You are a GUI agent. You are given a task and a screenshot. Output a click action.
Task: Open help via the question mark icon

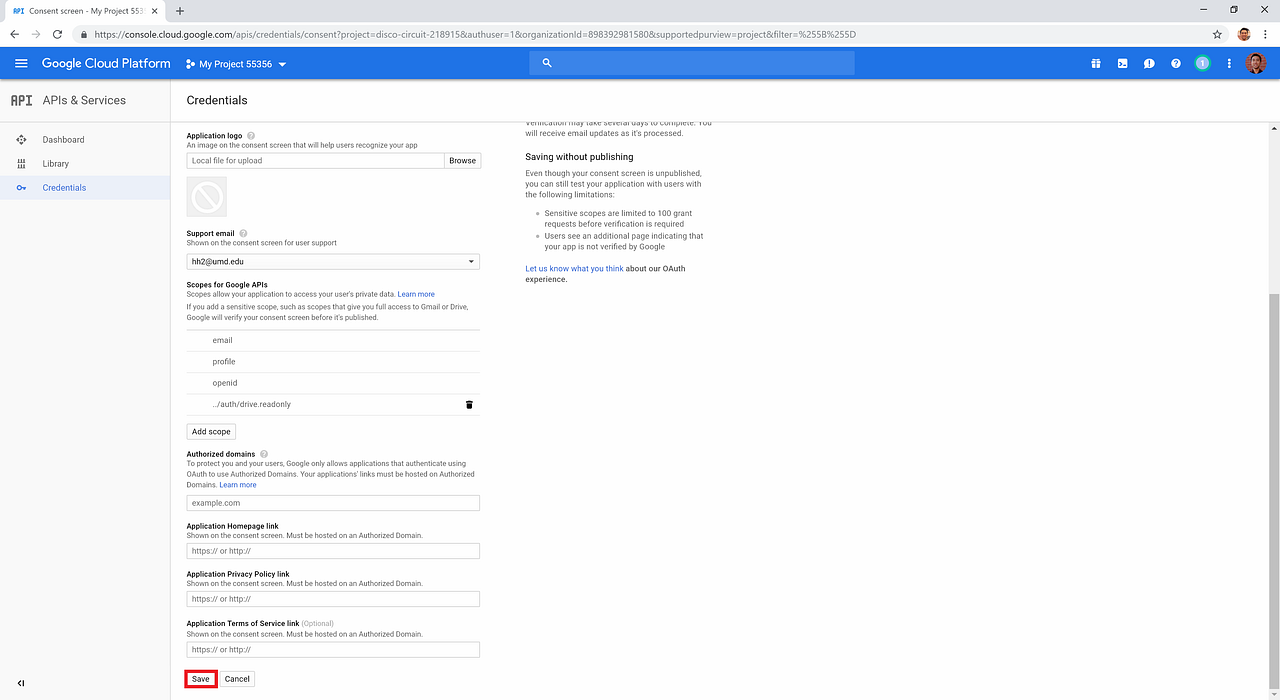point(1175,63)
